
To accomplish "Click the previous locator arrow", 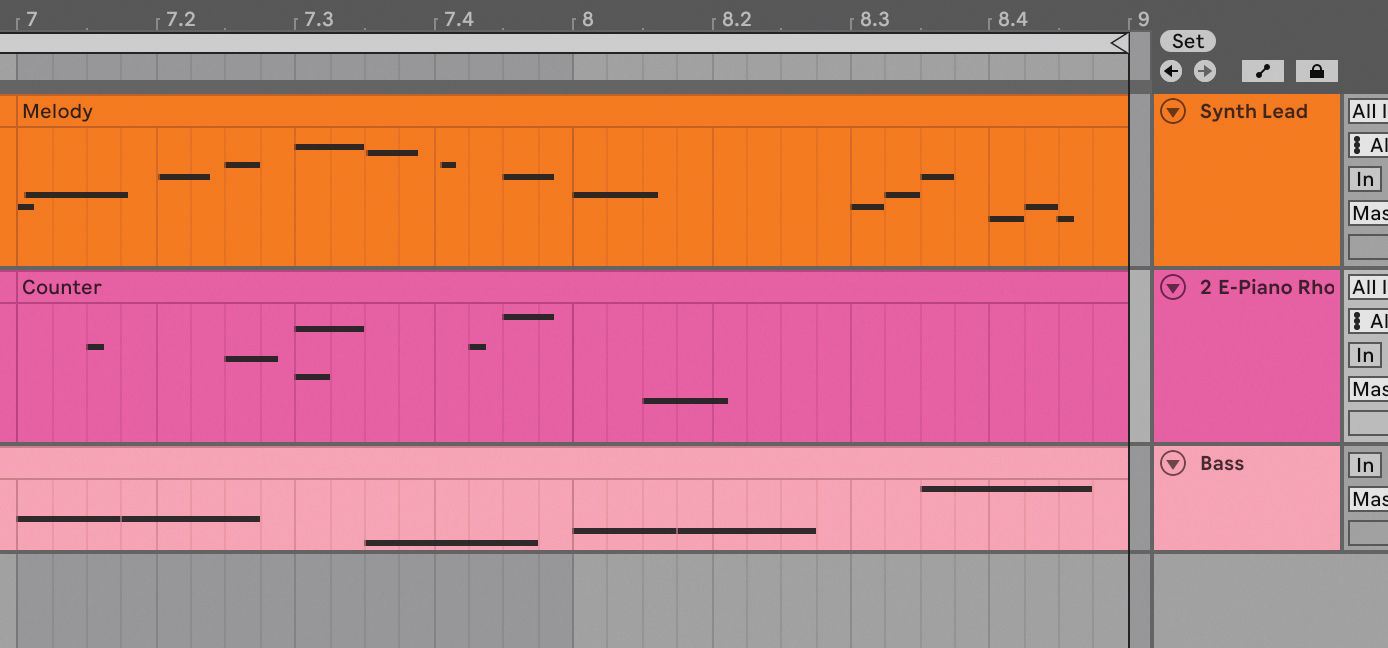I will [1171, 71].
